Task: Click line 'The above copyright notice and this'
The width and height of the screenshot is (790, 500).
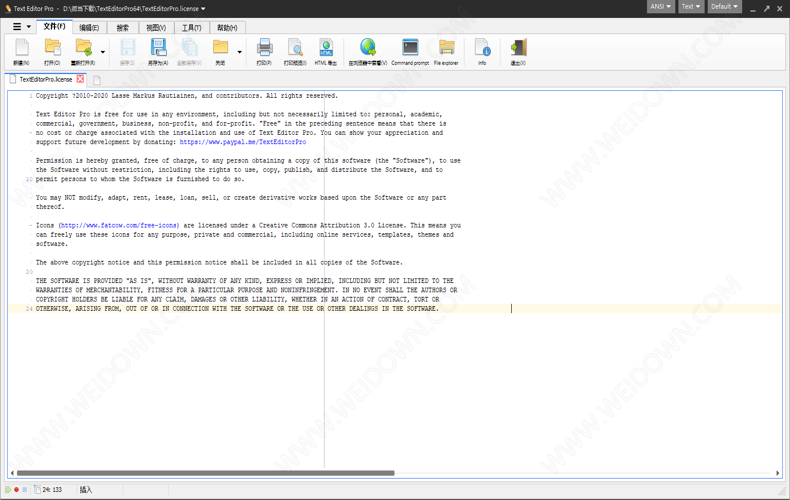Action: click(x=219, y=263)
